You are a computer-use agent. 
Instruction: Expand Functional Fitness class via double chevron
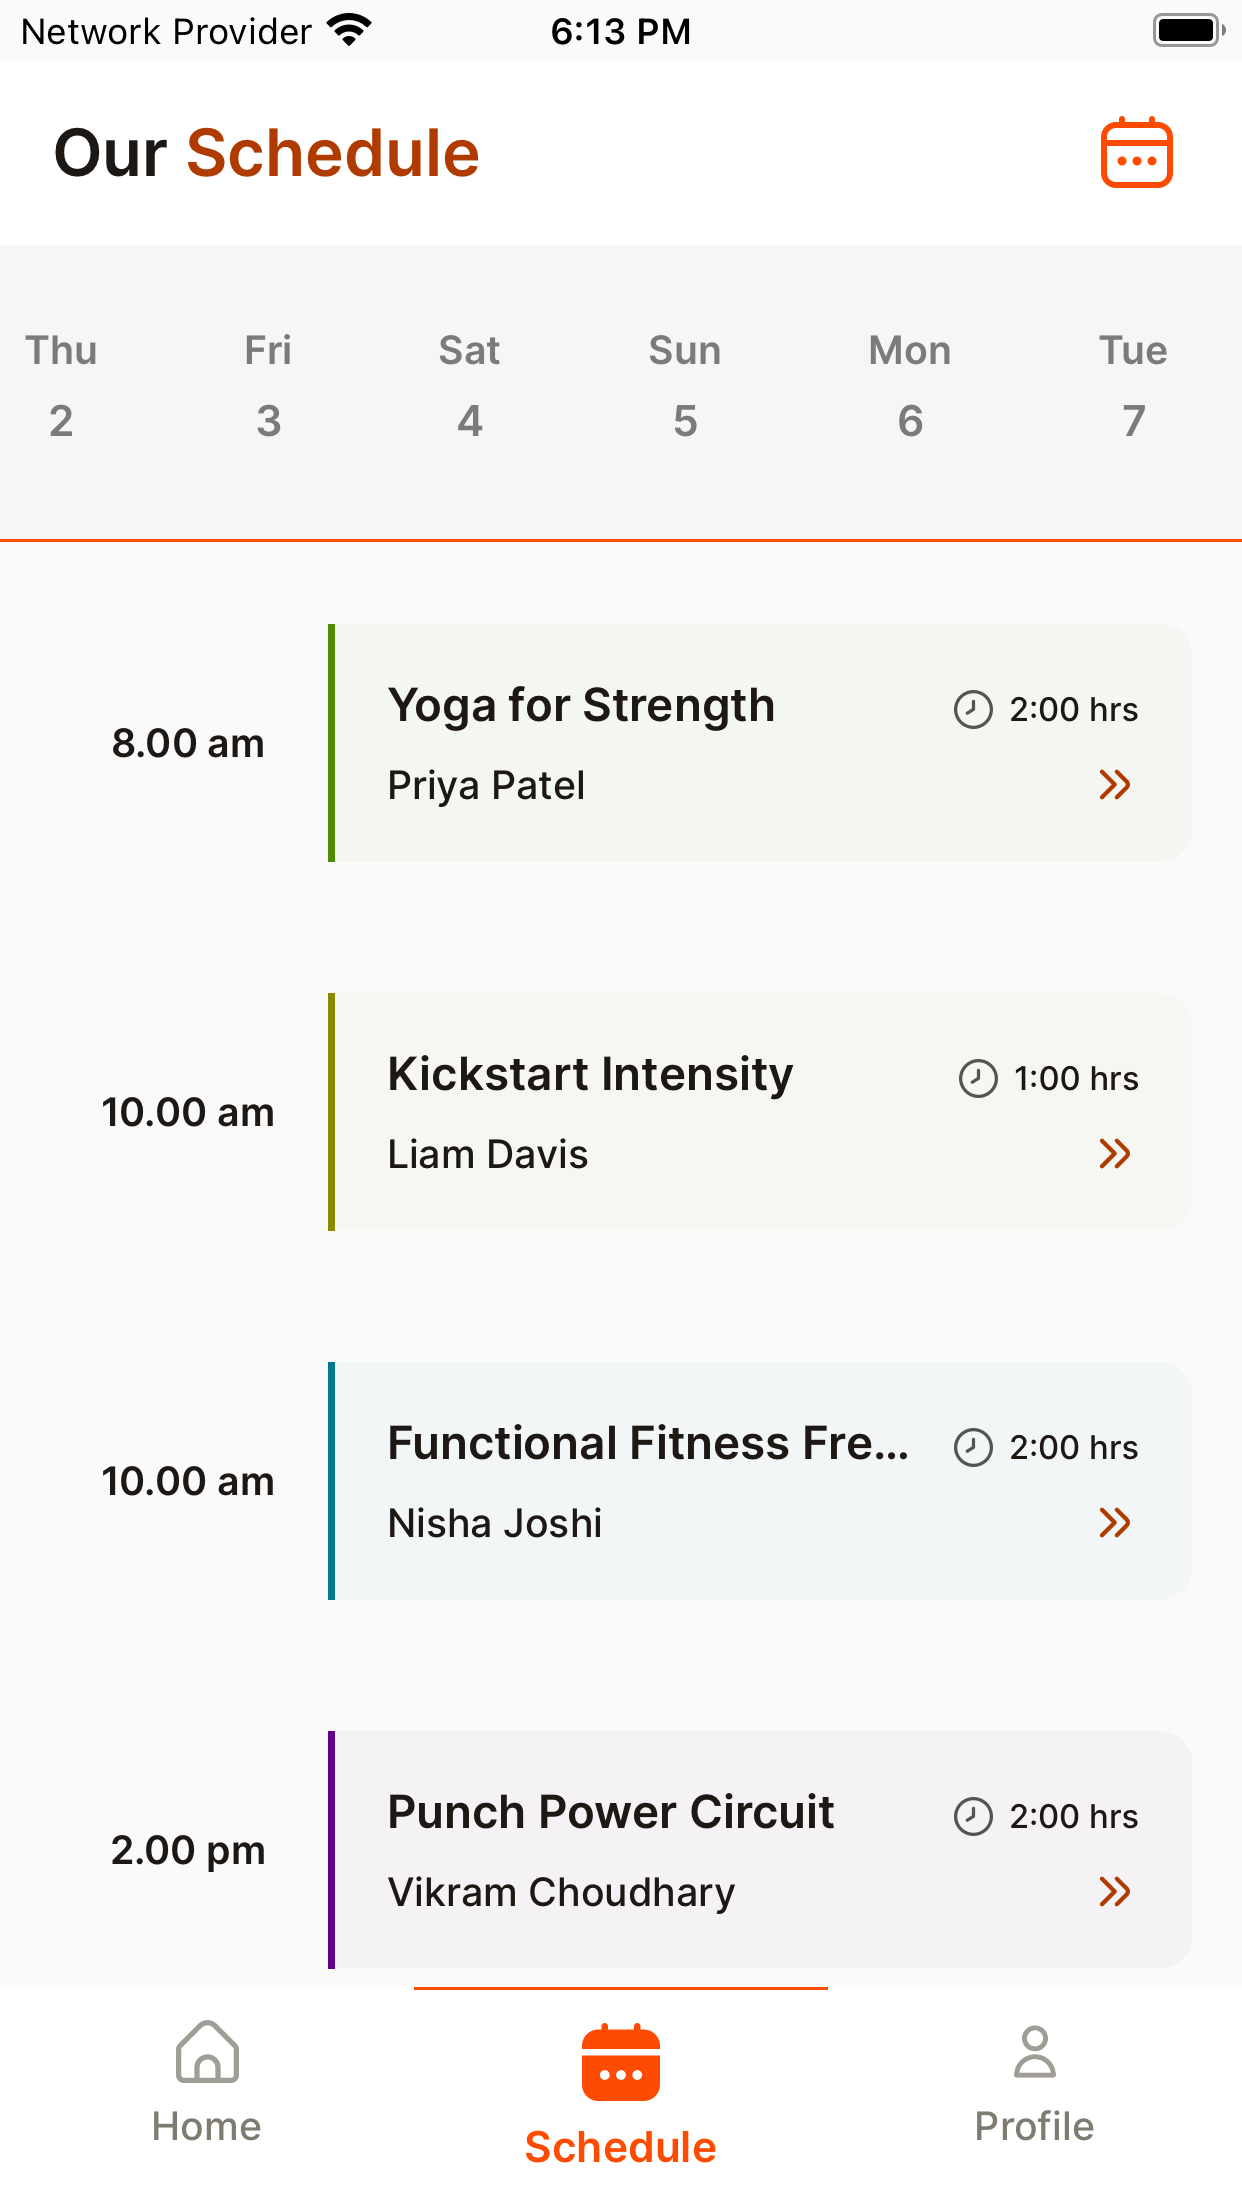point(1115,1523)
